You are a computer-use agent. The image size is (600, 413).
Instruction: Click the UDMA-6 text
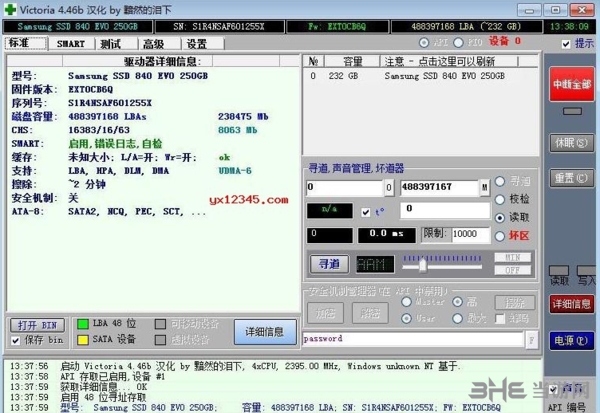pos(235,171)
